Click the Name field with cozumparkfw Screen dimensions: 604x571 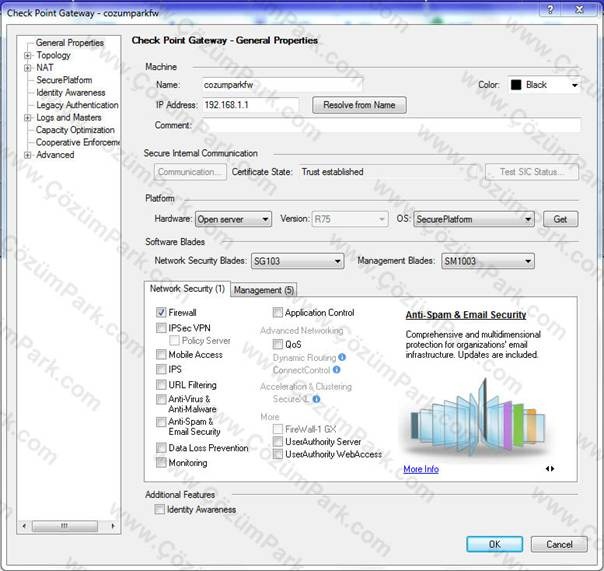point(282,85)
